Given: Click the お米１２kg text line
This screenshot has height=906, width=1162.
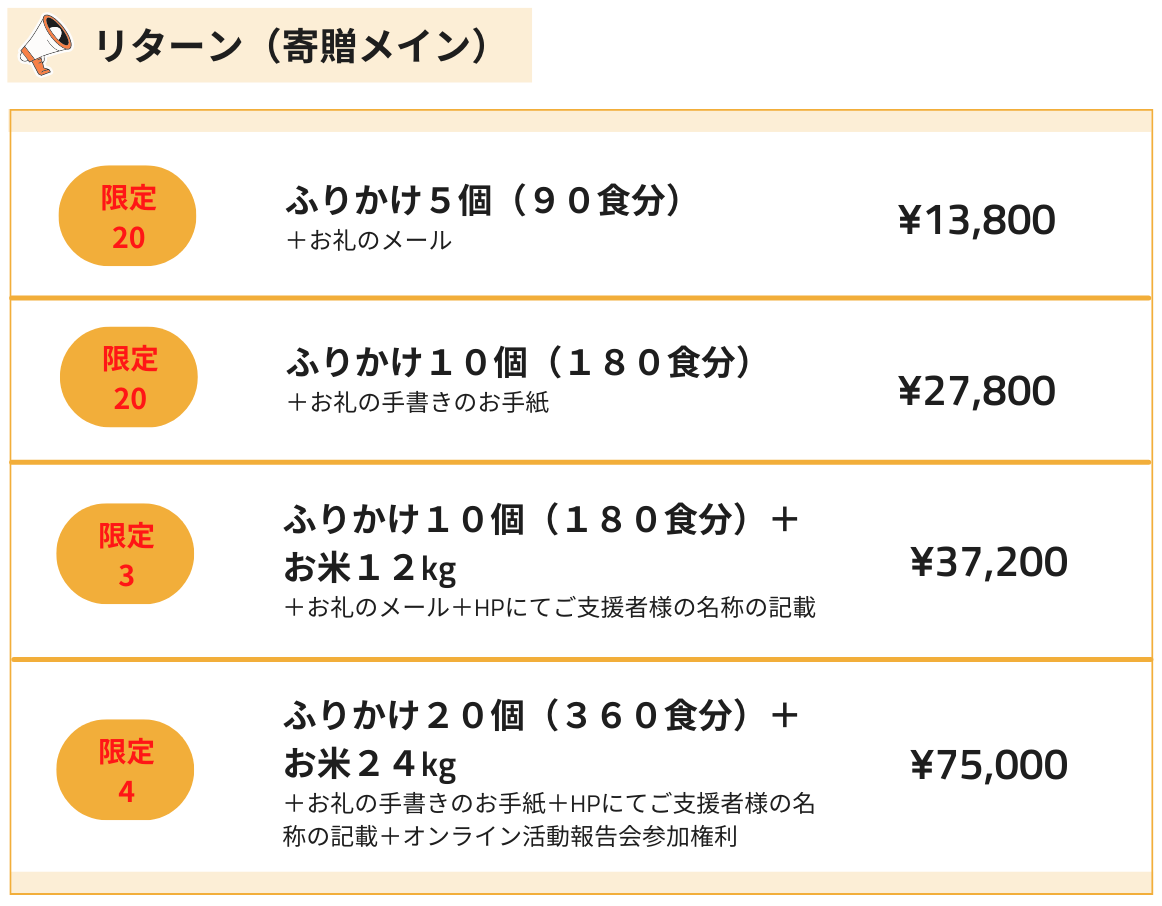Looking at the screenshot, I should 370,569.
